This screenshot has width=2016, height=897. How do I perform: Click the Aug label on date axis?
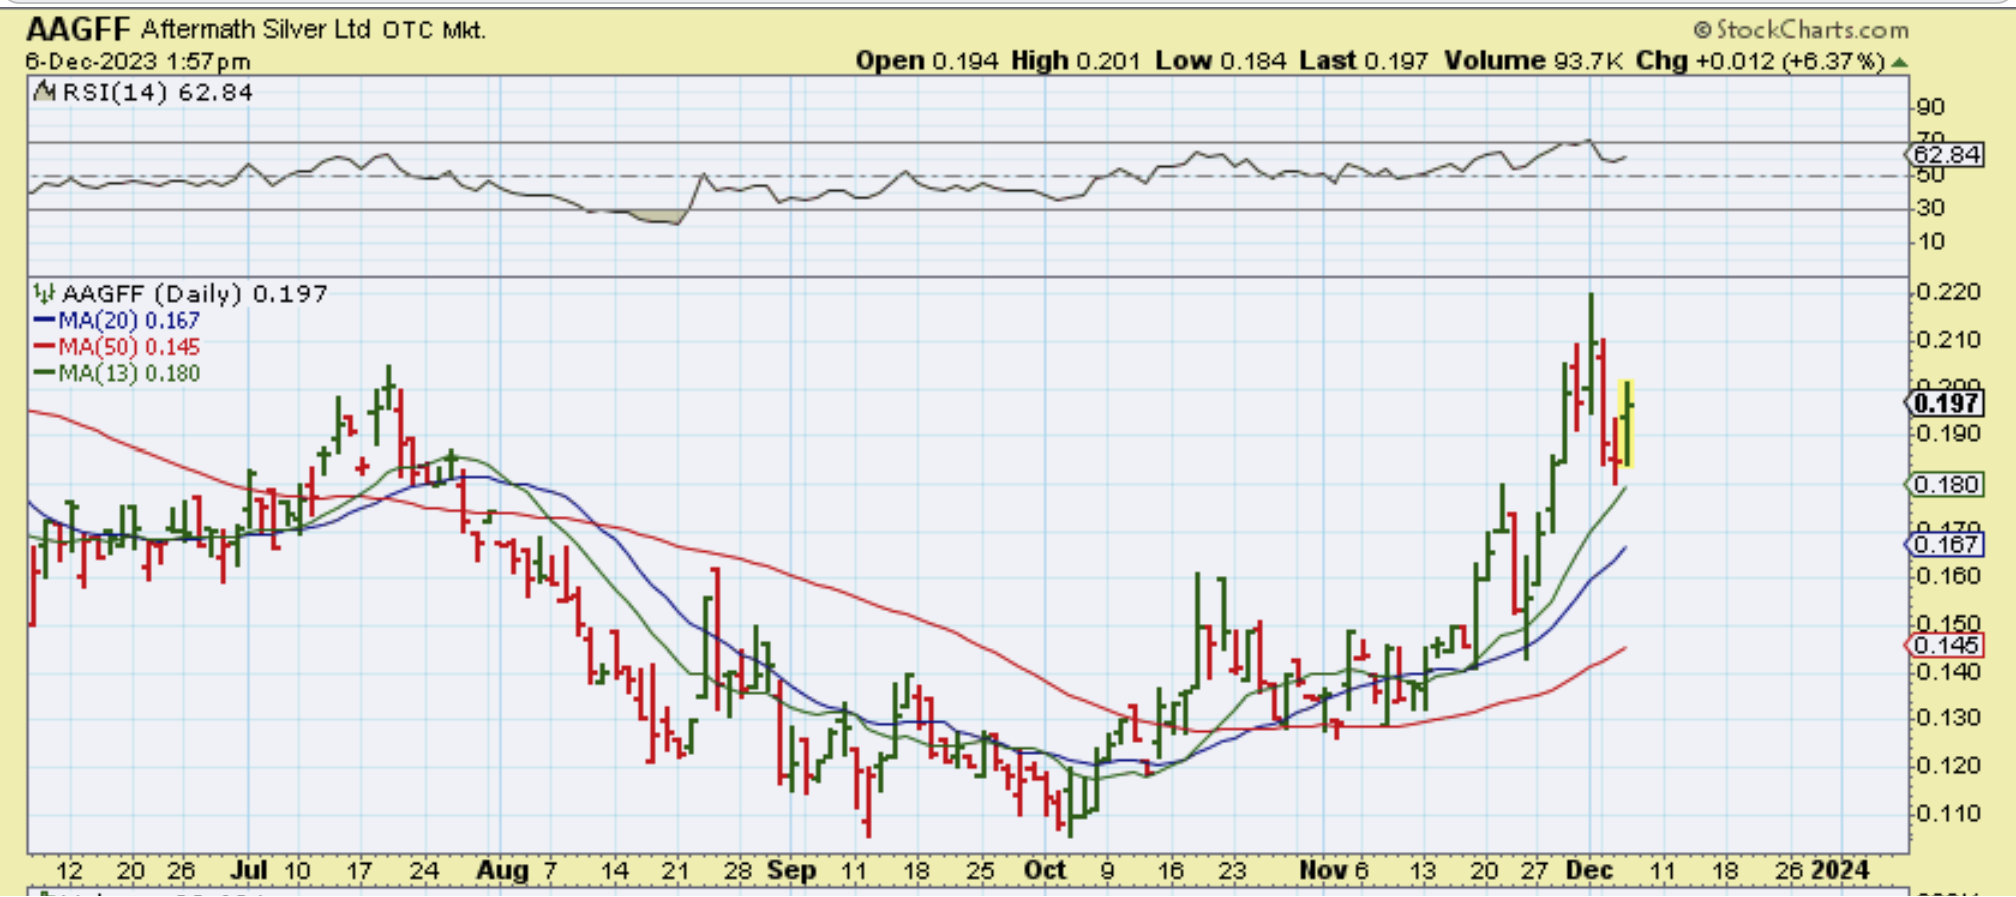pyautogui.click(x=502, y=870)
